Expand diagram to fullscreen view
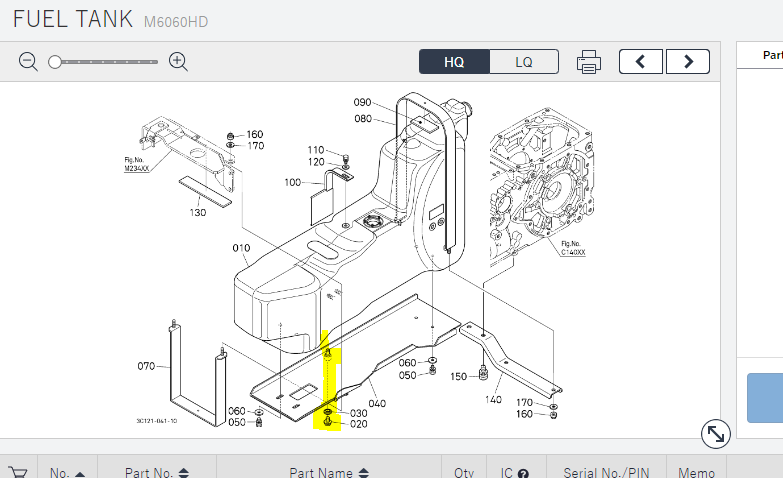783x478 pixels. [716, 434]
